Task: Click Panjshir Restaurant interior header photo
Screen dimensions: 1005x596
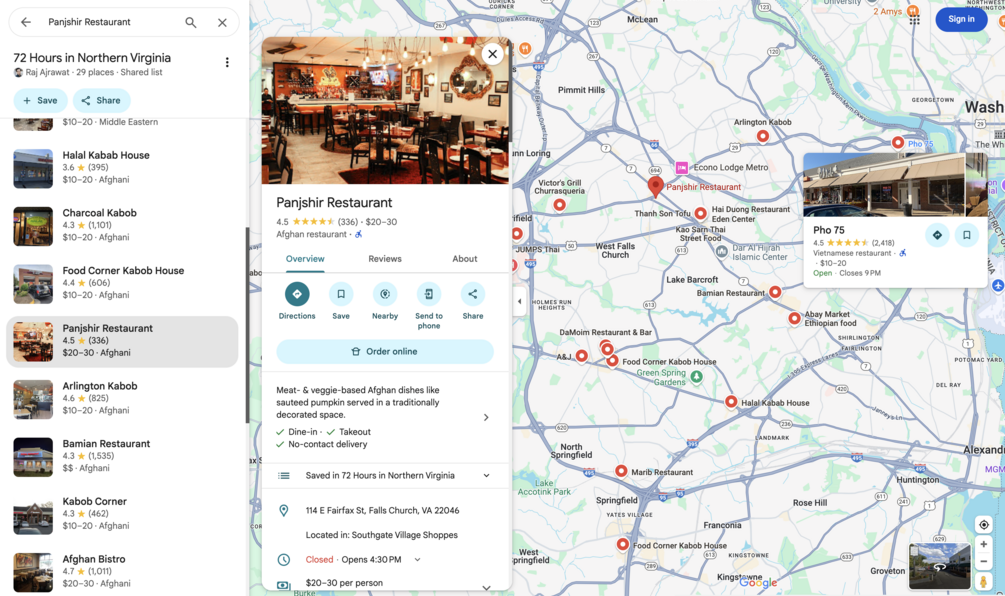Action: click(x=385, y=110)
